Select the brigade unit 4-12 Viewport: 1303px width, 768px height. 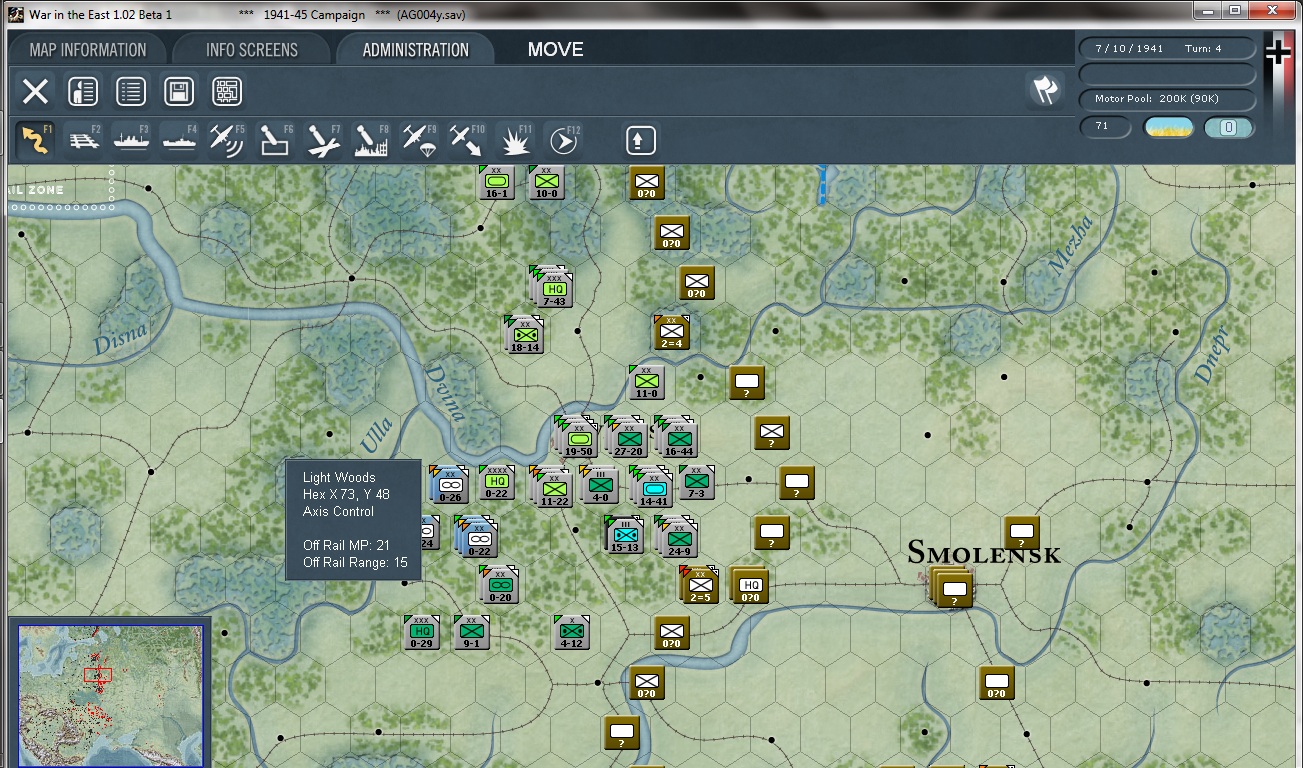(x=571, y=632)
